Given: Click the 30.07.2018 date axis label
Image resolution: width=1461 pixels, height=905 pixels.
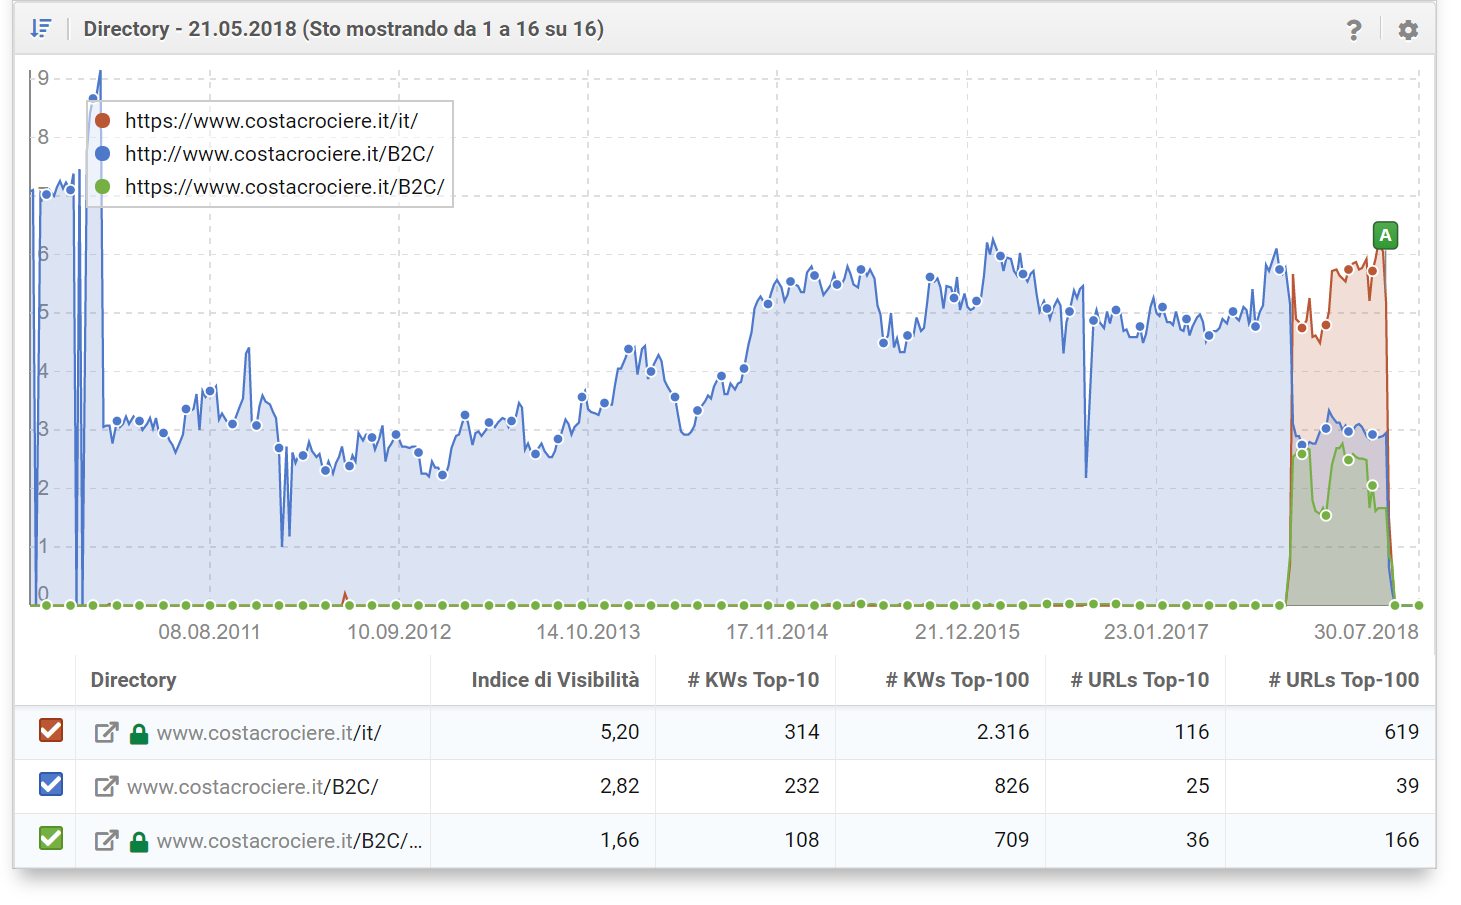Looking at the screenshot, I should 1366,632.
